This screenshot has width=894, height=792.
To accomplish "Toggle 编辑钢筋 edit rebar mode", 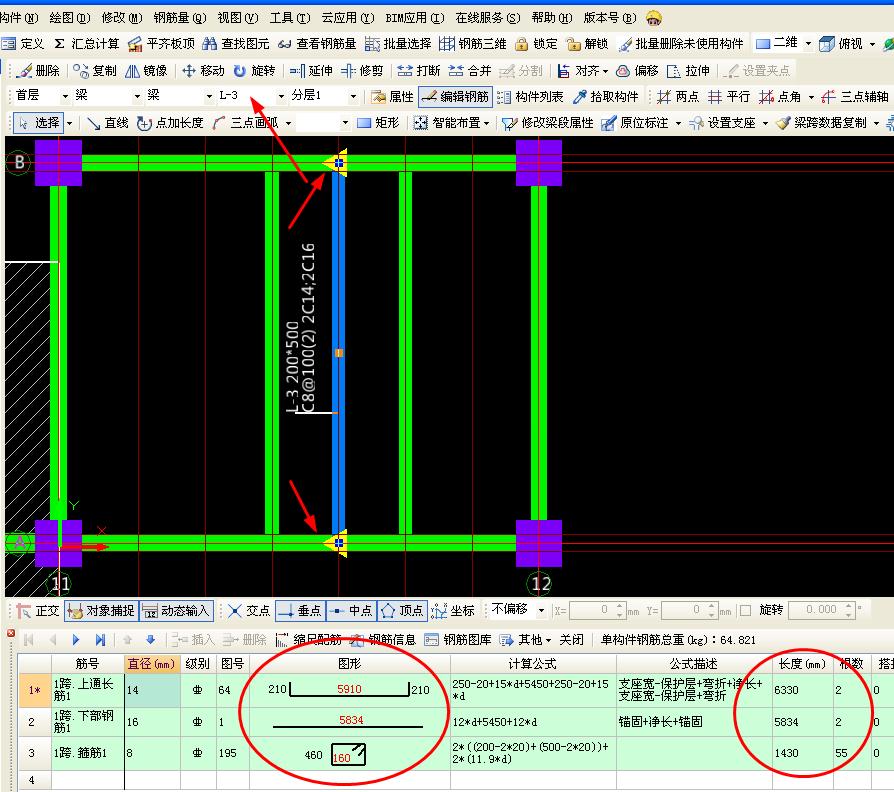I will [455, 97].
